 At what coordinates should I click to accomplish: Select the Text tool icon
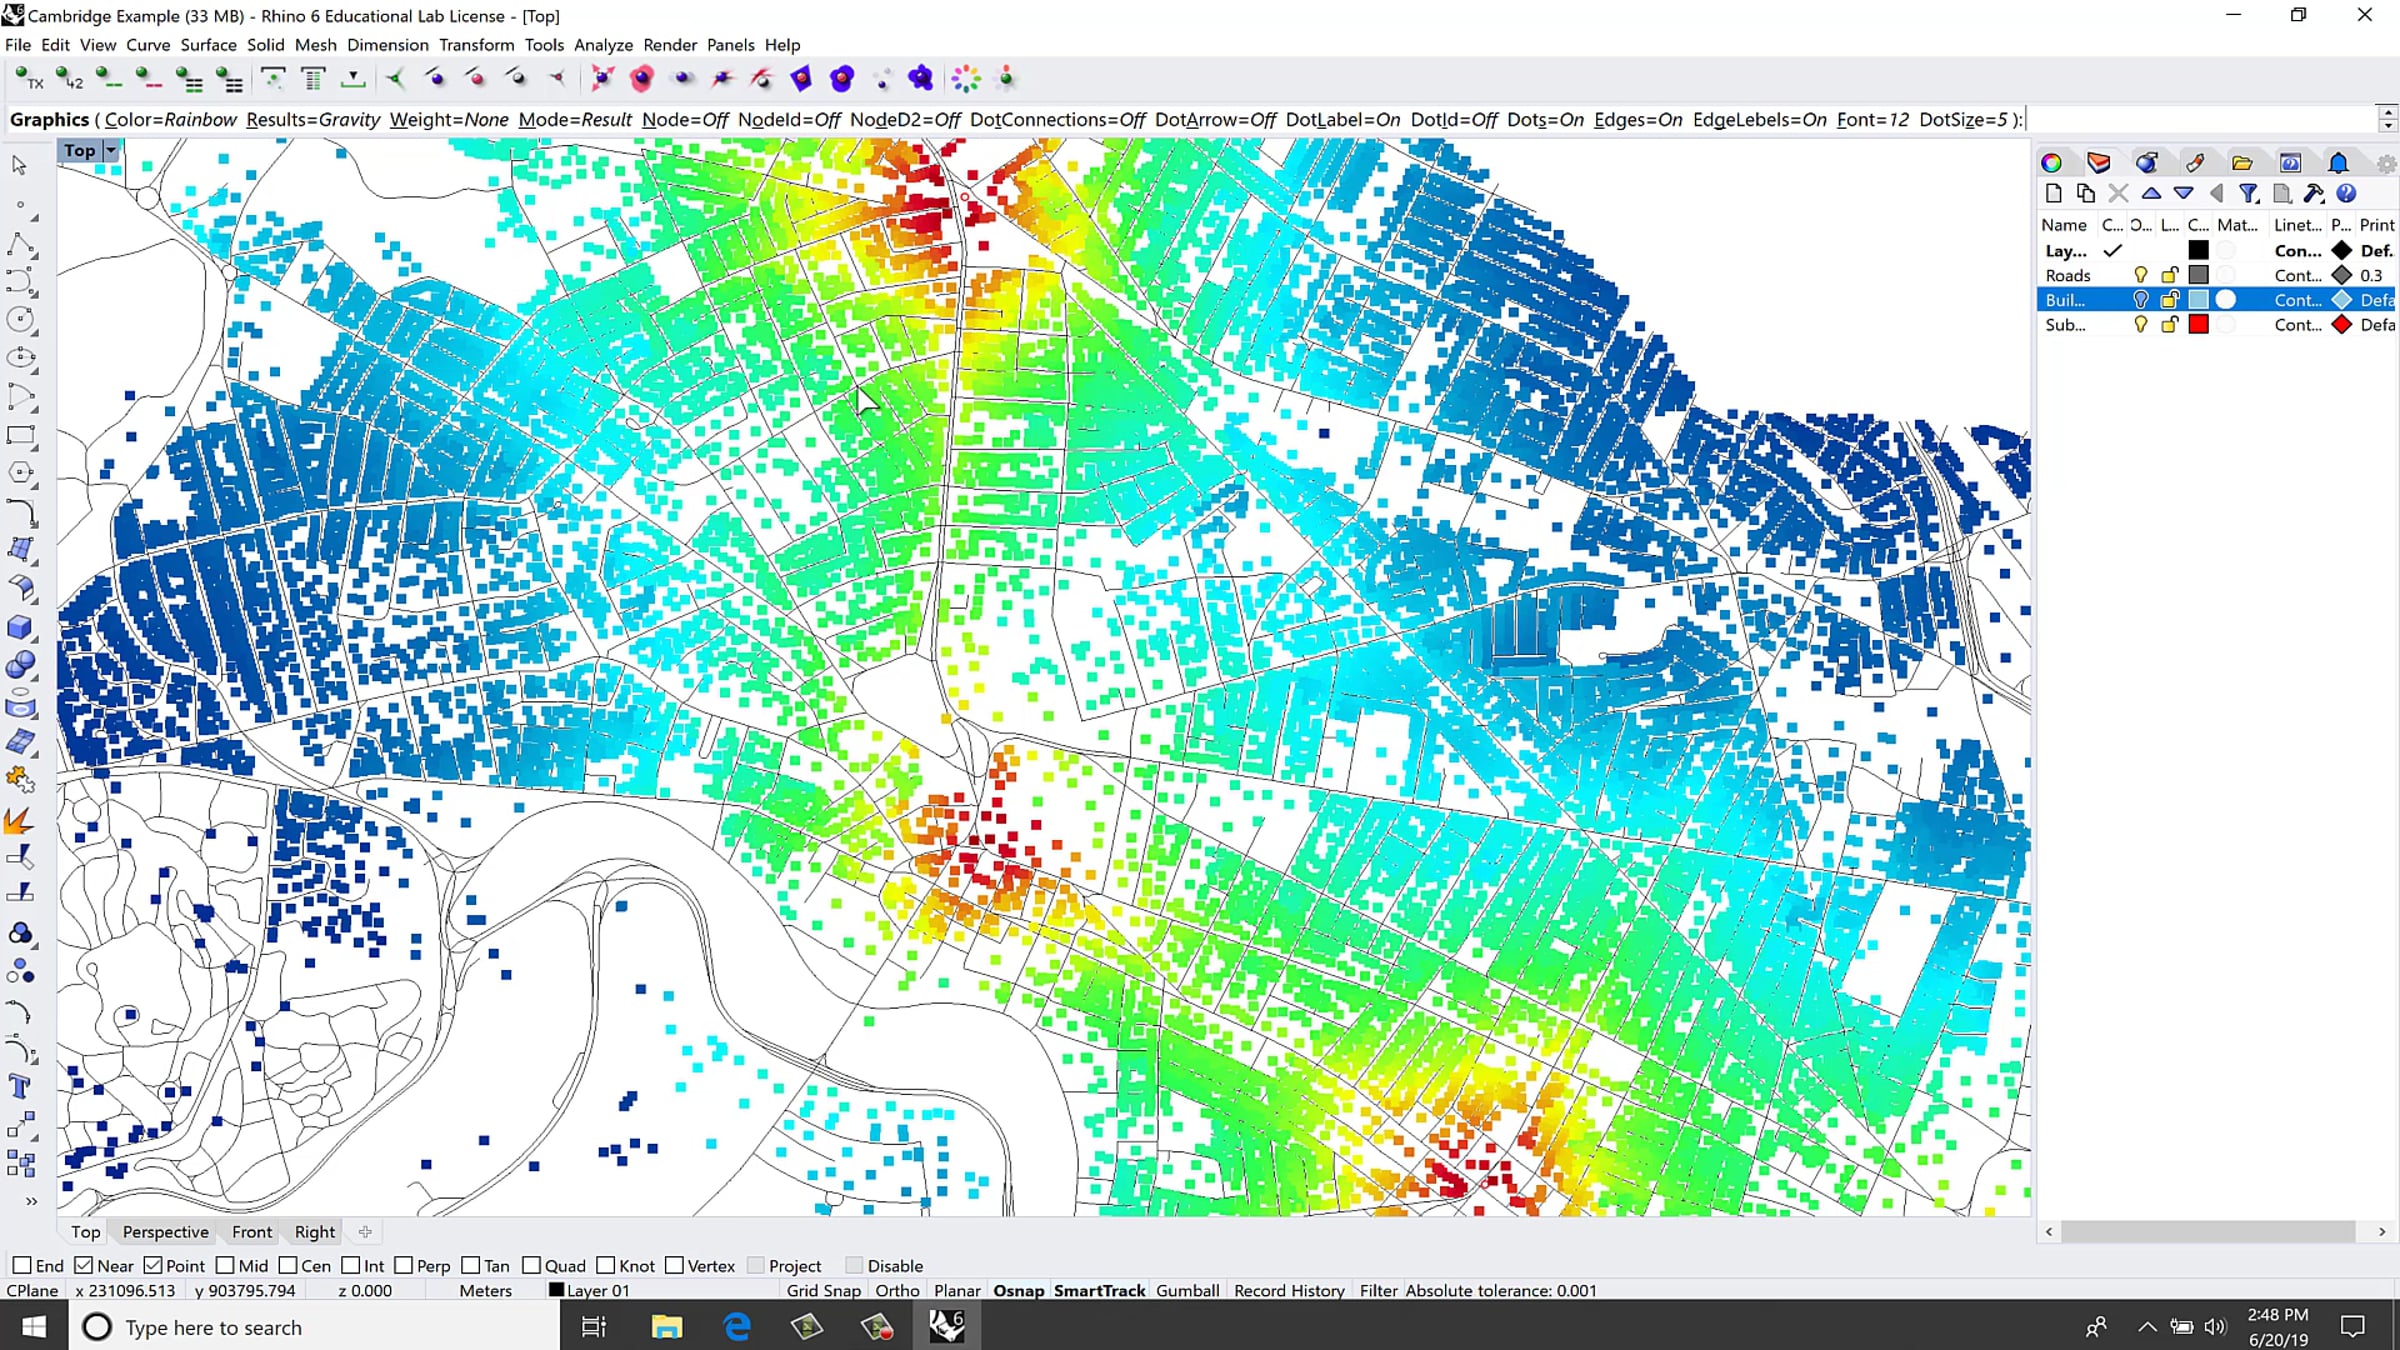[x=19, y=1087]
